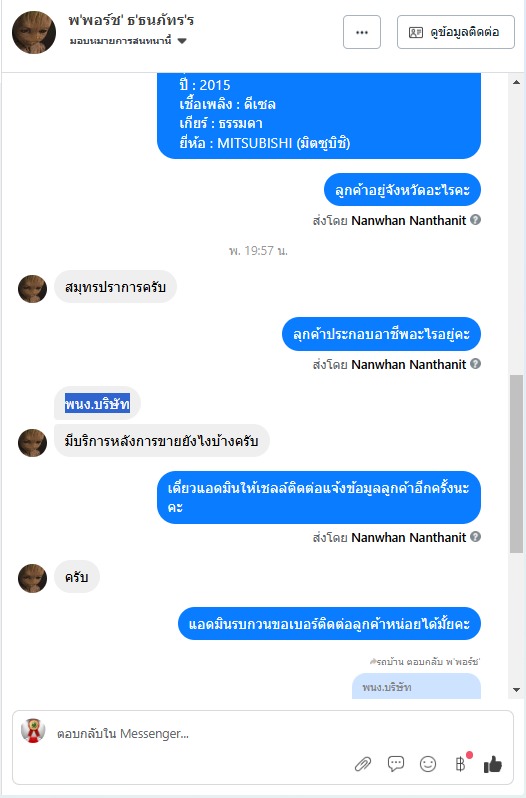Click the help icon beside first Nanwhan Nanthanit
The width and height of the screenshot is (526, 798).
tap(476, 220)
